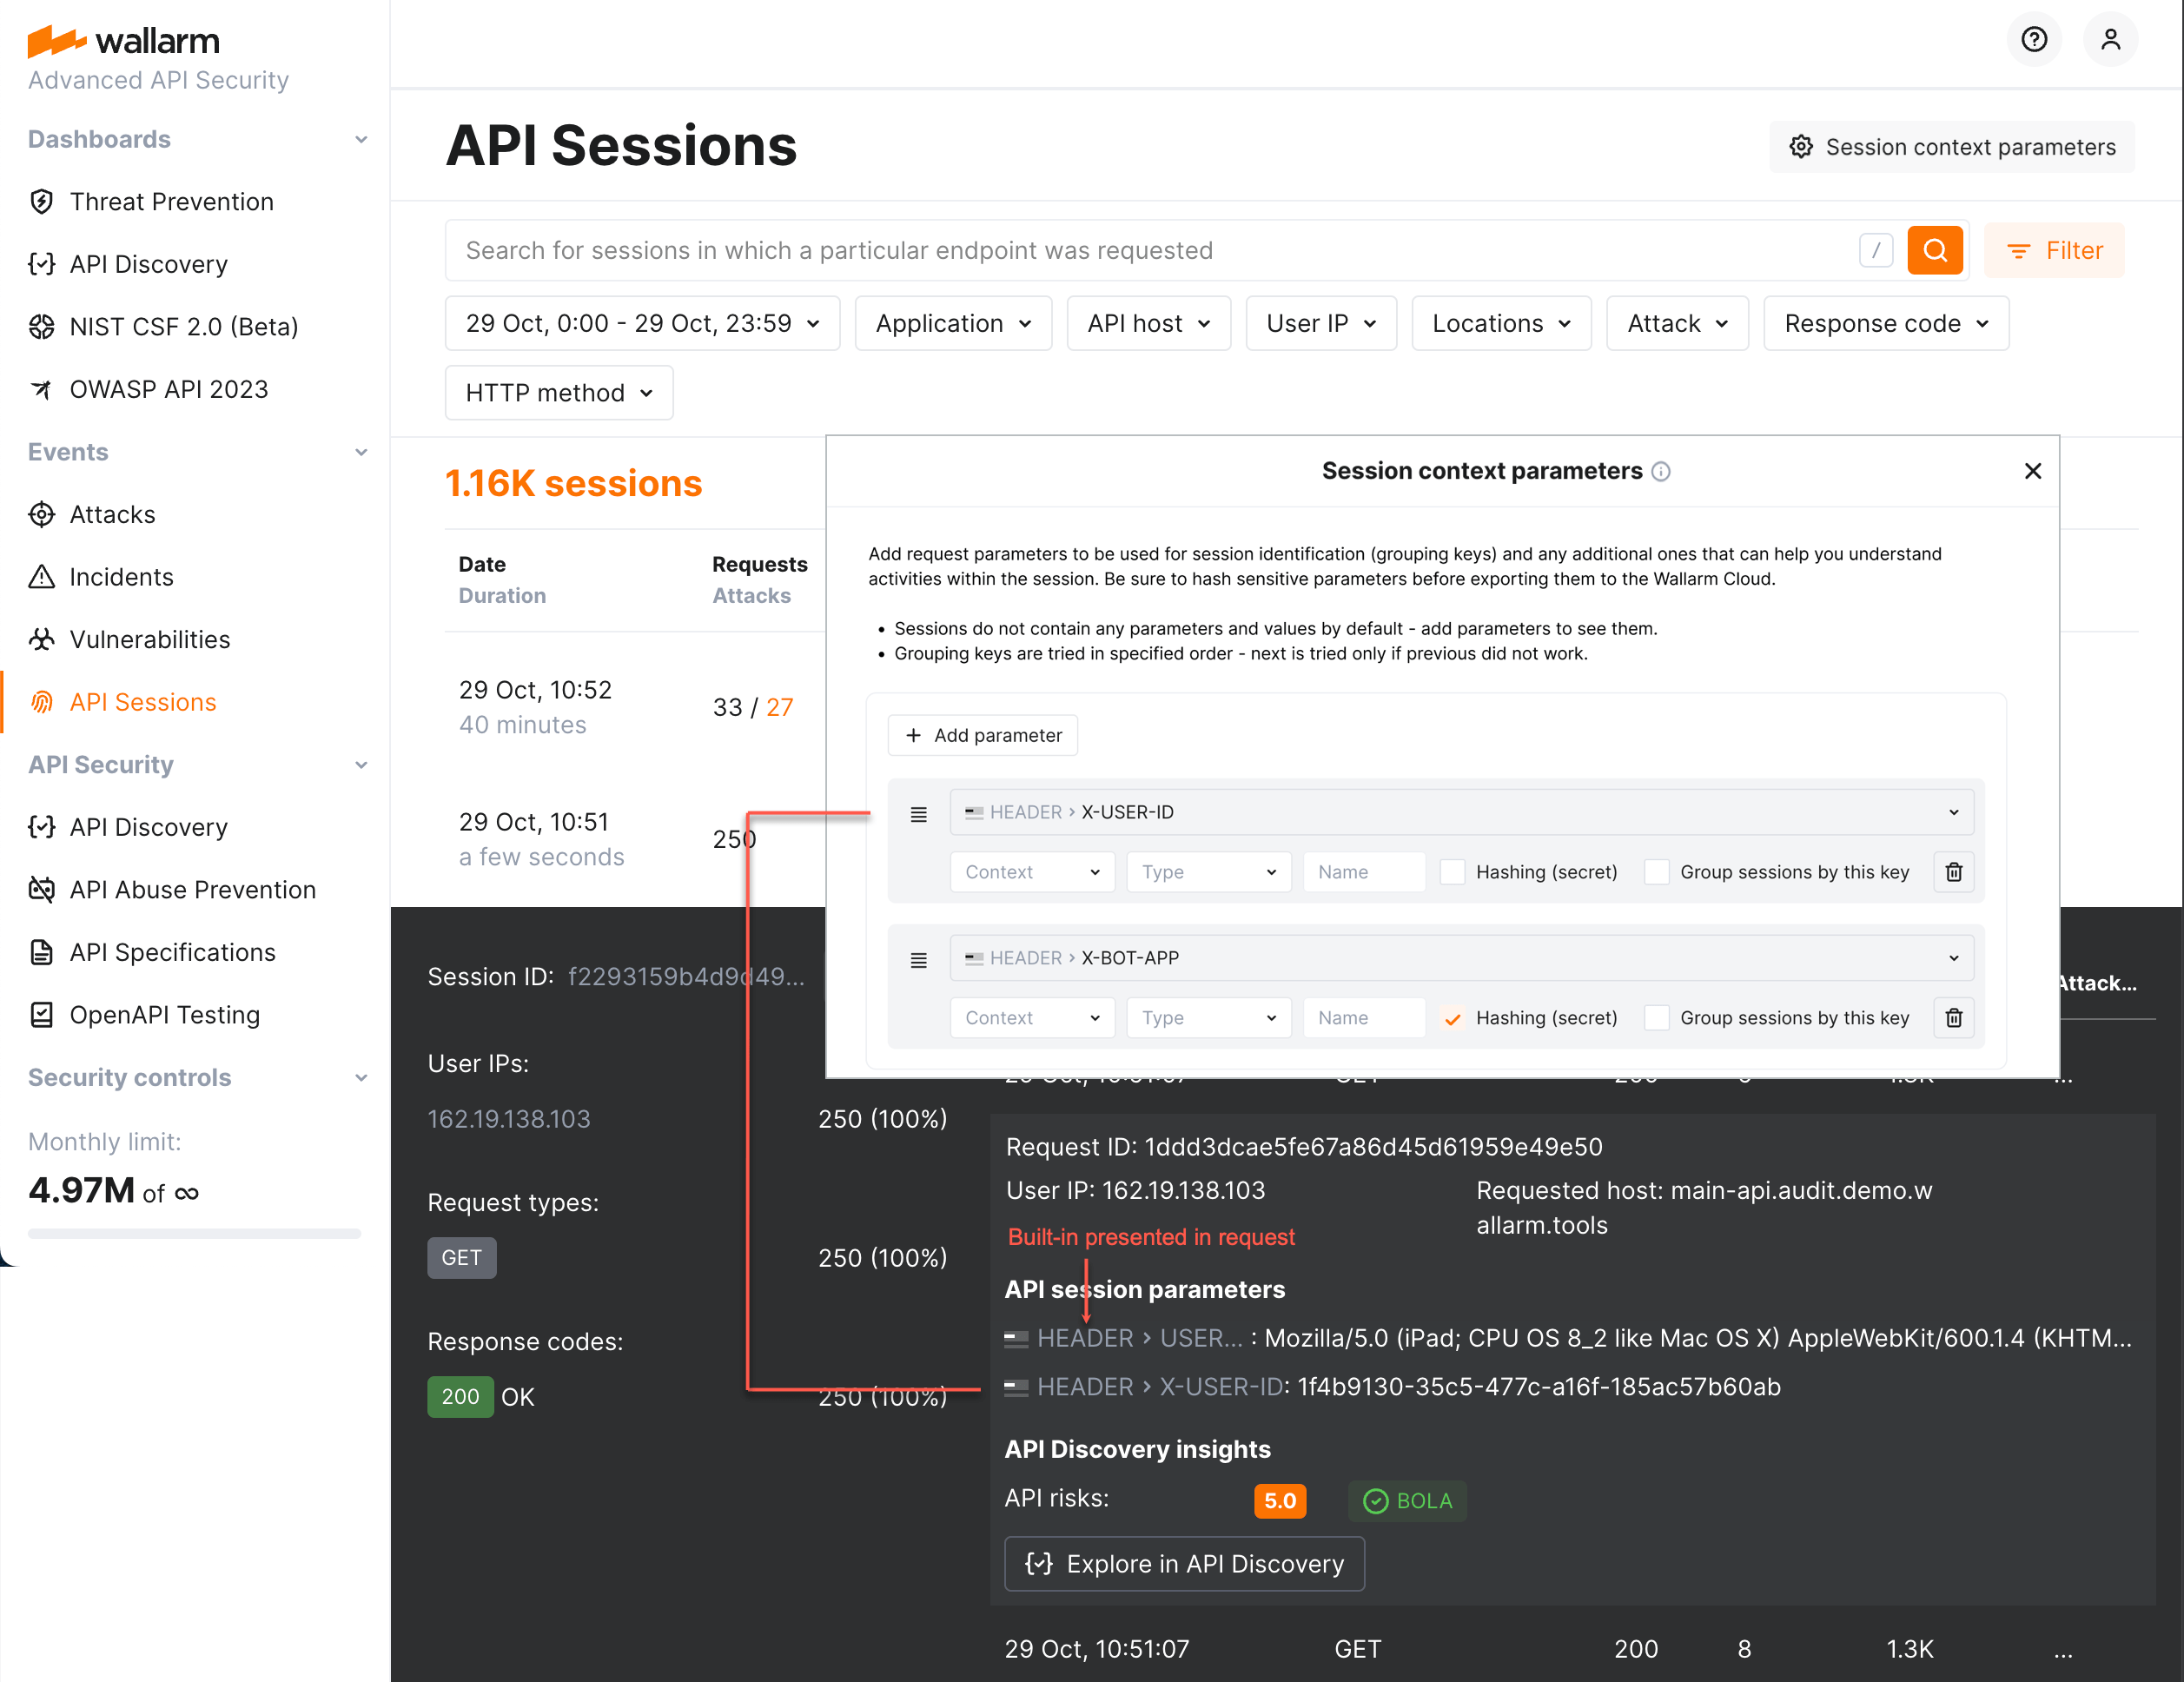Viewport: 2184px width, 1682px height.
Task: Click the Wallarm logo
Action: [x=123, y=41]
